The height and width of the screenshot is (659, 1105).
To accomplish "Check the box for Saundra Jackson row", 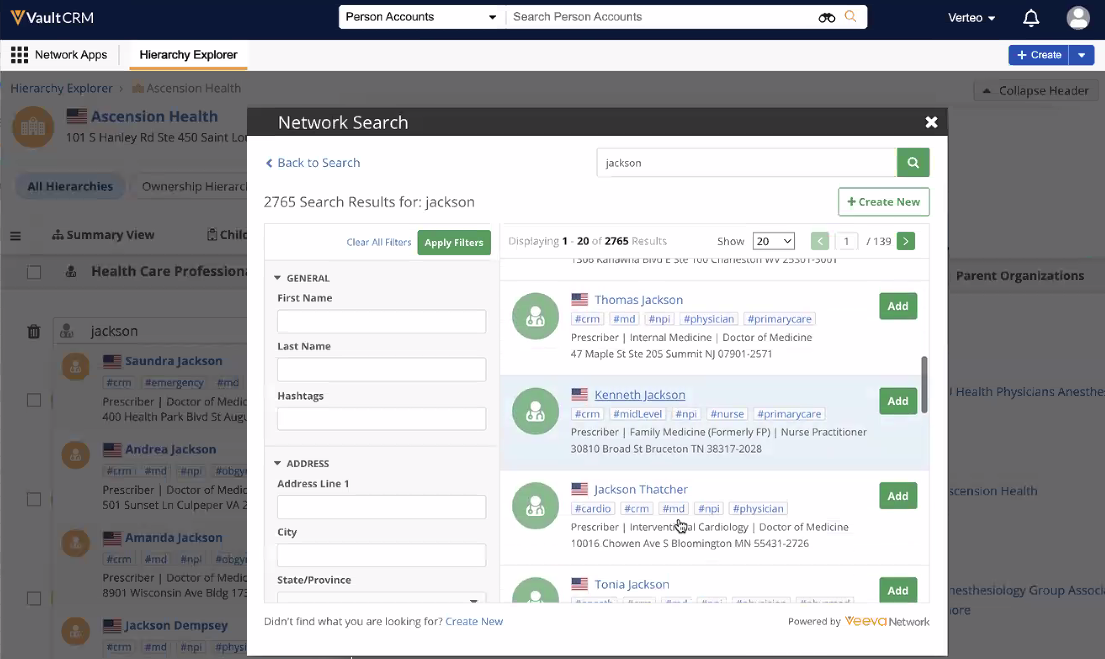I will (x=34, y=400).
